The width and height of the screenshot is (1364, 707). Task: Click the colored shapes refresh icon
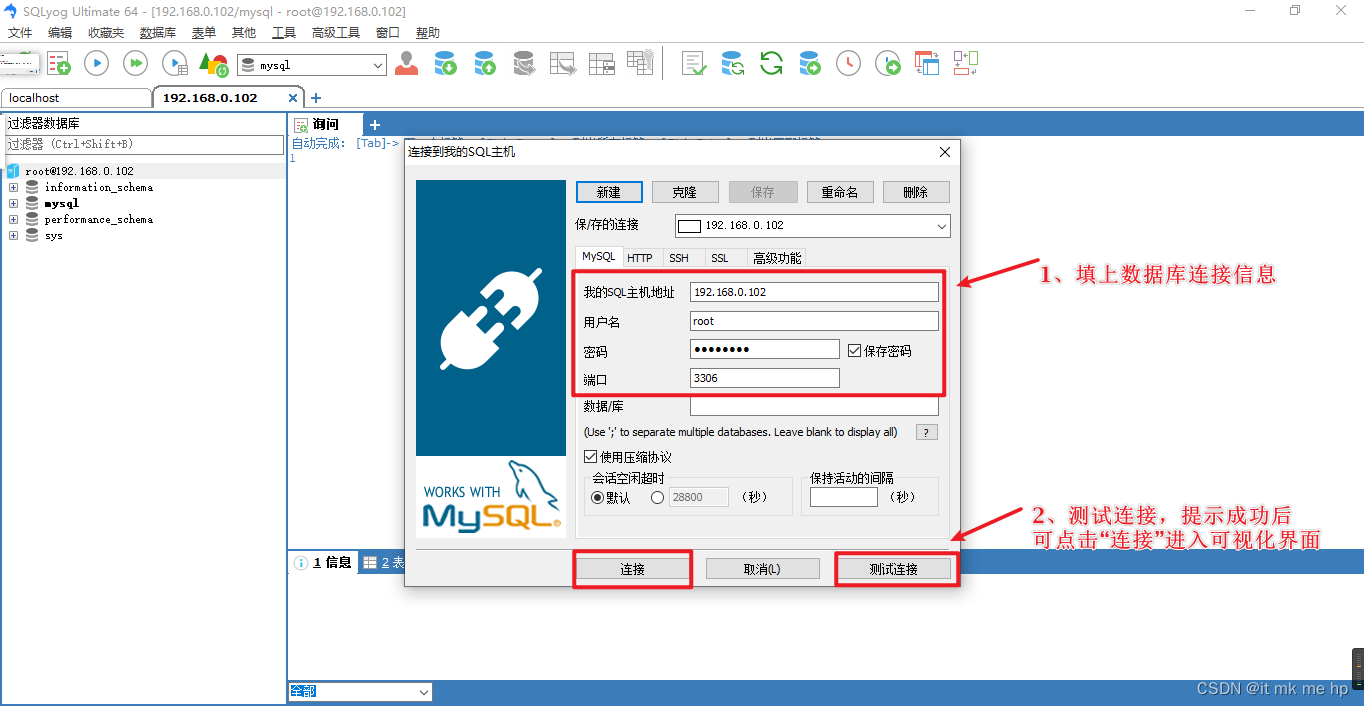coord(213,64)
